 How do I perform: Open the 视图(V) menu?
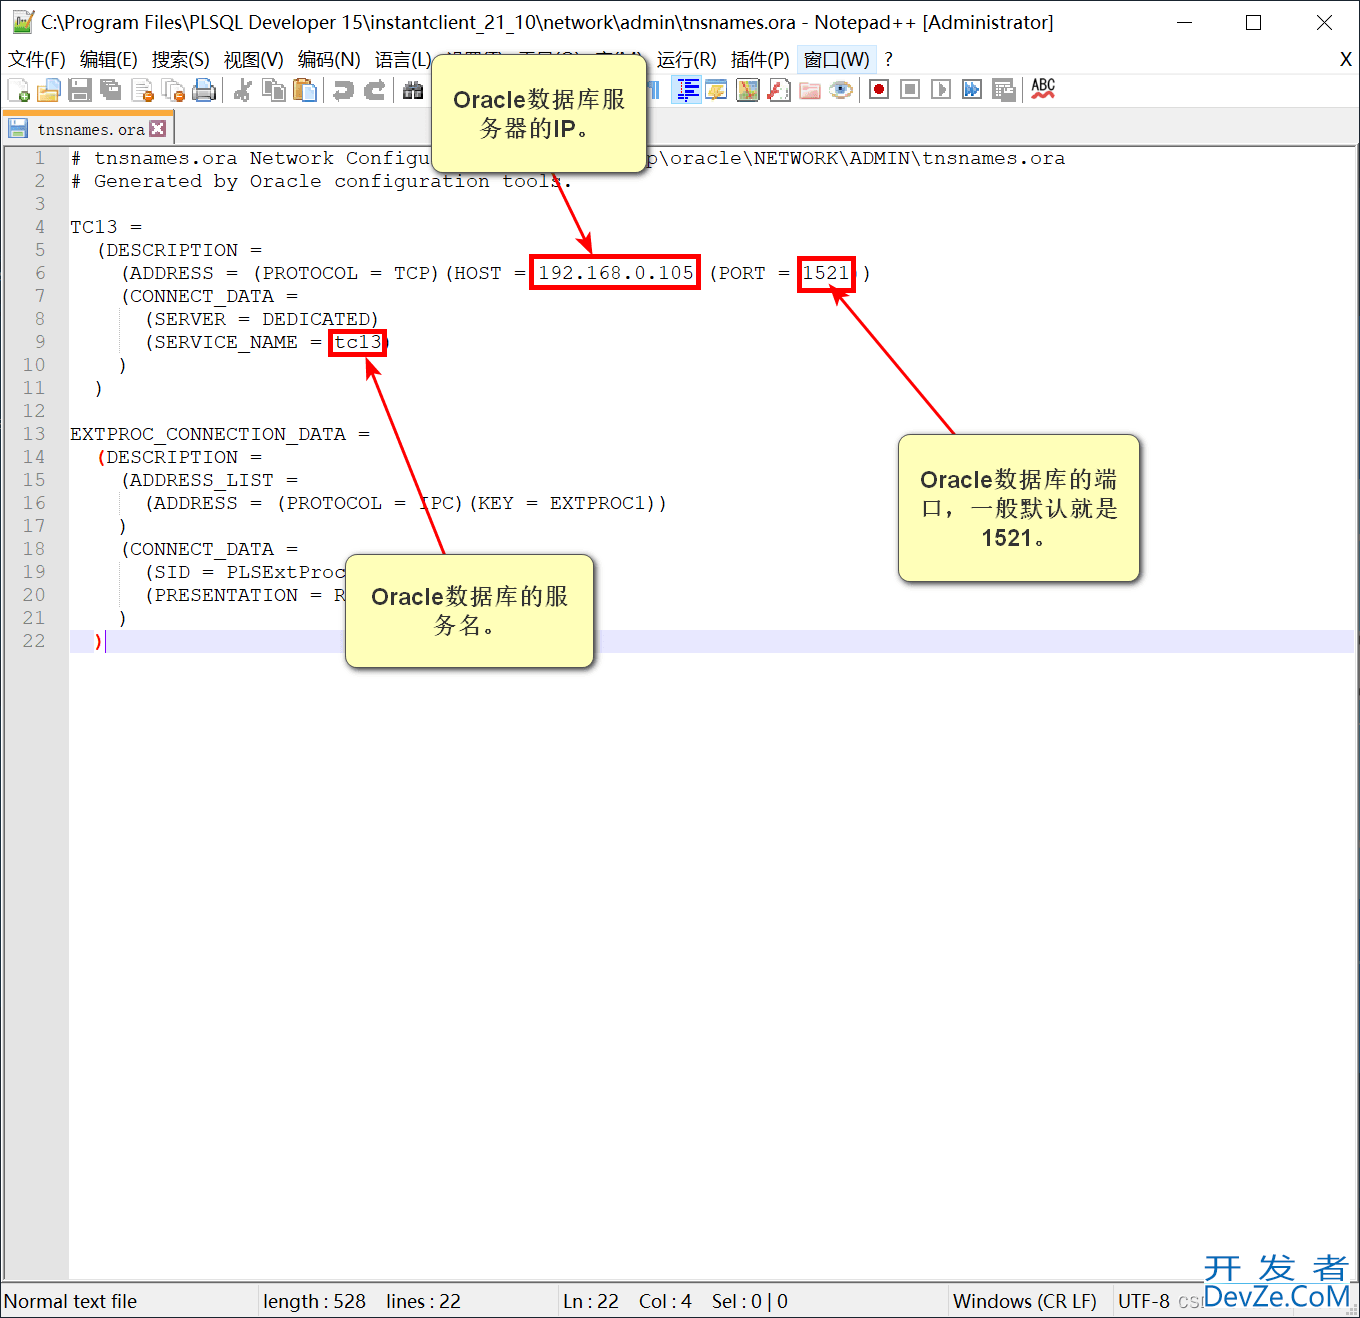[x=254, y=60]
